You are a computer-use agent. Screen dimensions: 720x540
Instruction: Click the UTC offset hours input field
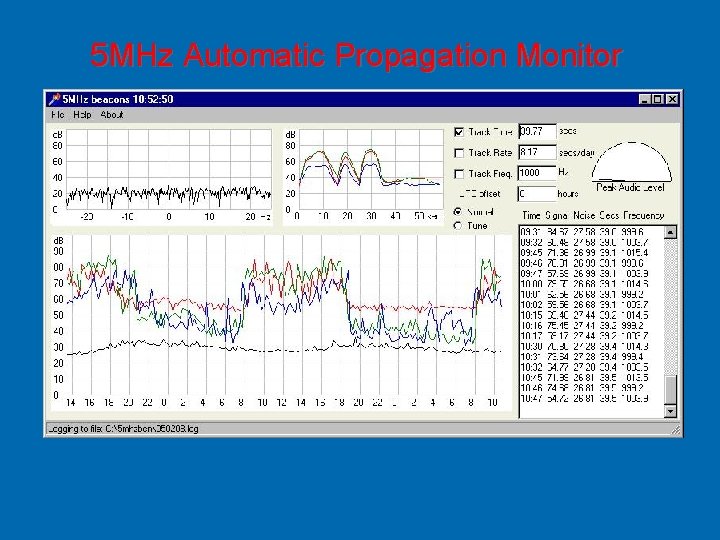coord(537,194)
